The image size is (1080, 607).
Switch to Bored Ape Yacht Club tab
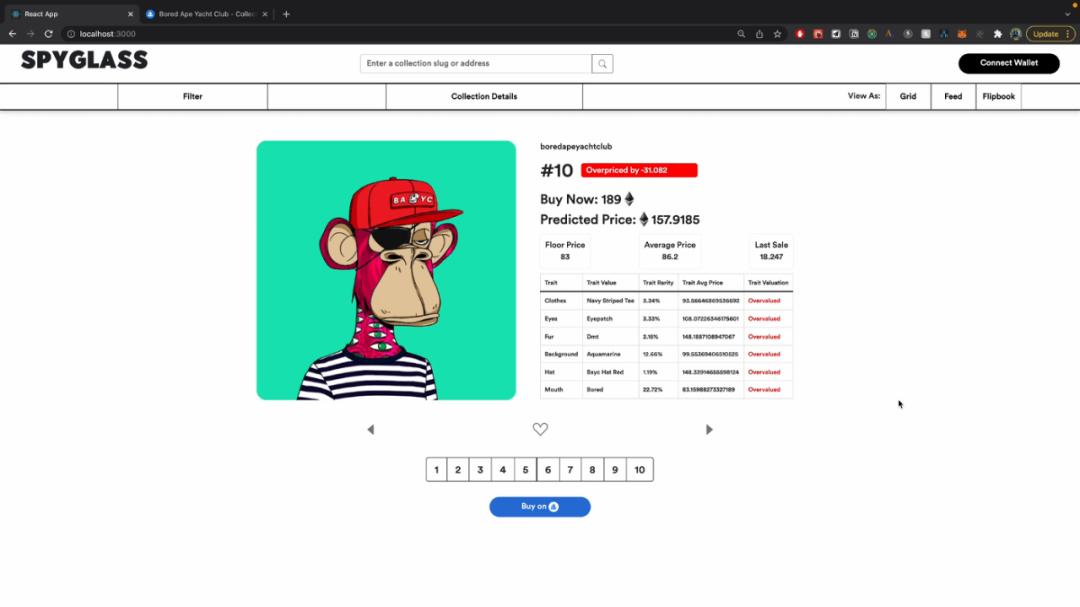pyautogui.click(x=205, y=14)
